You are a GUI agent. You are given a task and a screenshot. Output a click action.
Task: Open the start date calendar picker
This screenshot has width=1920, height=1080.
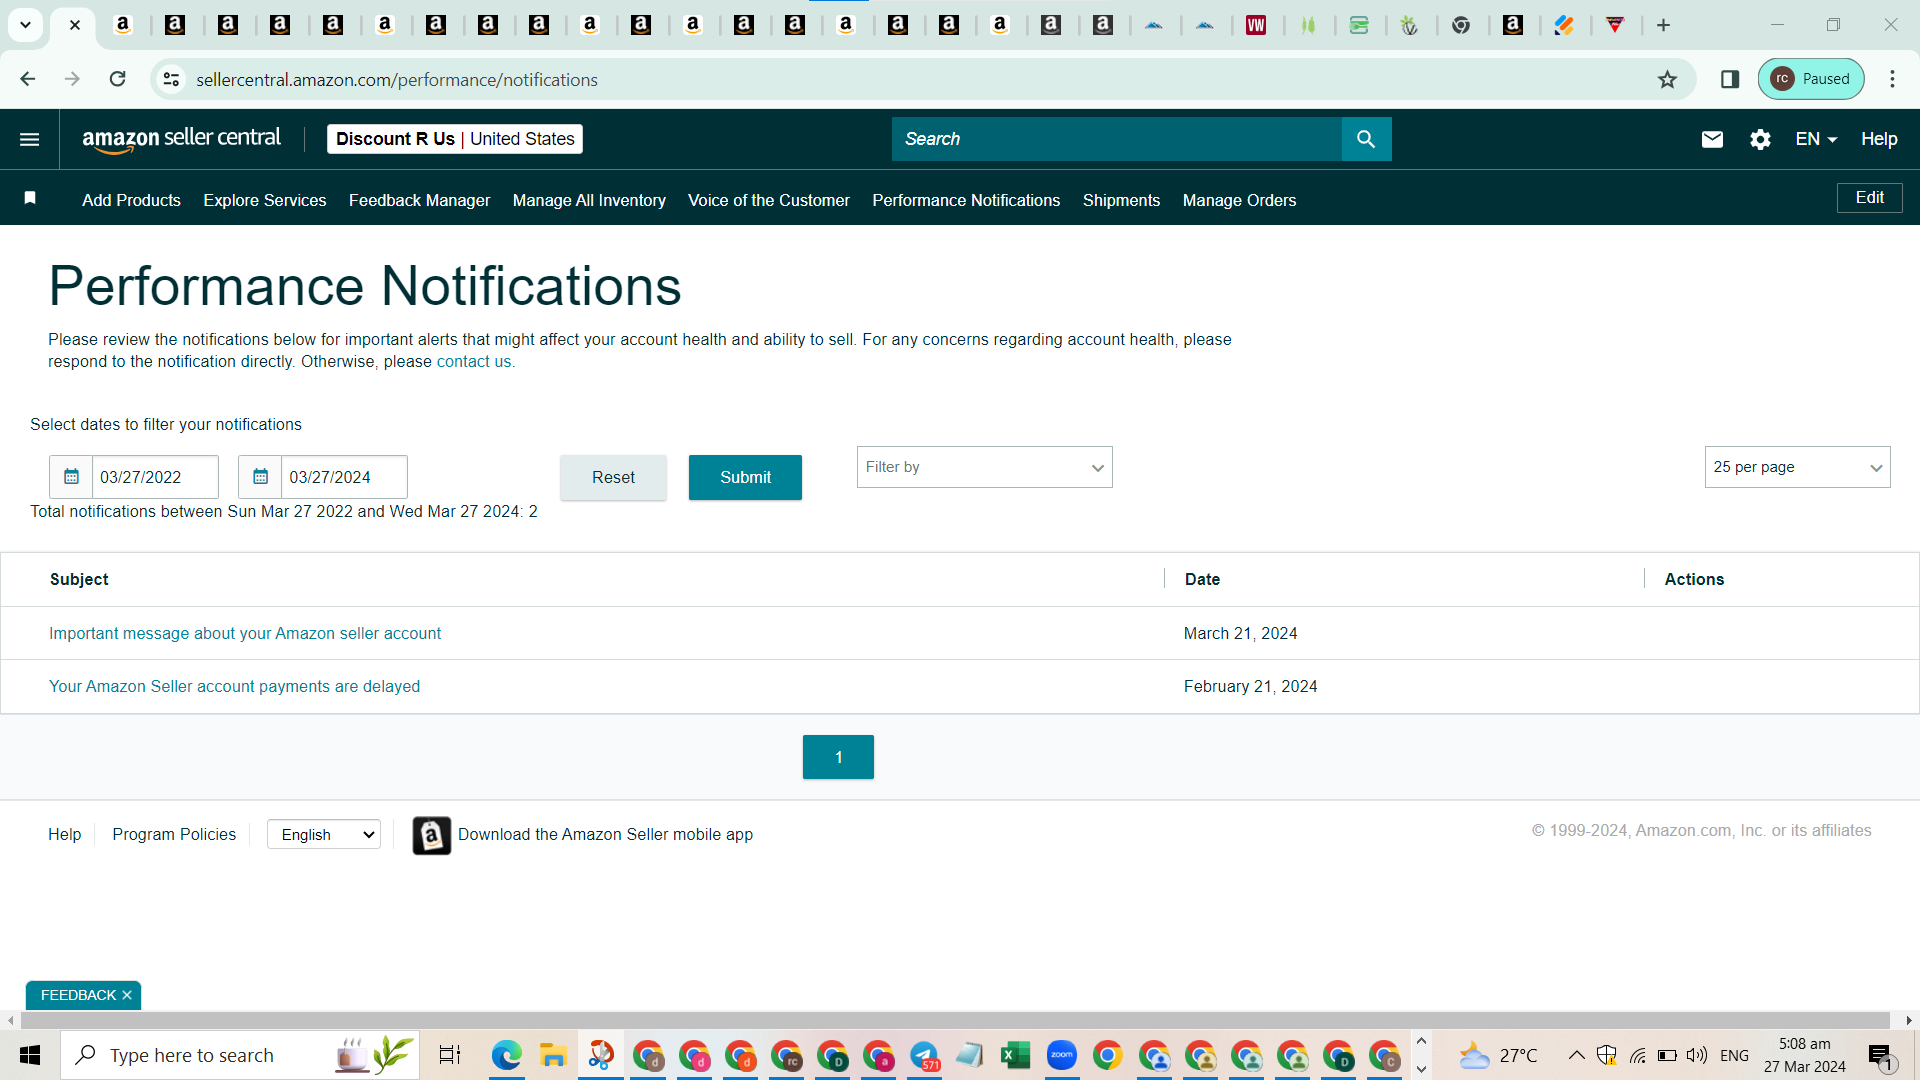point(71,477)
